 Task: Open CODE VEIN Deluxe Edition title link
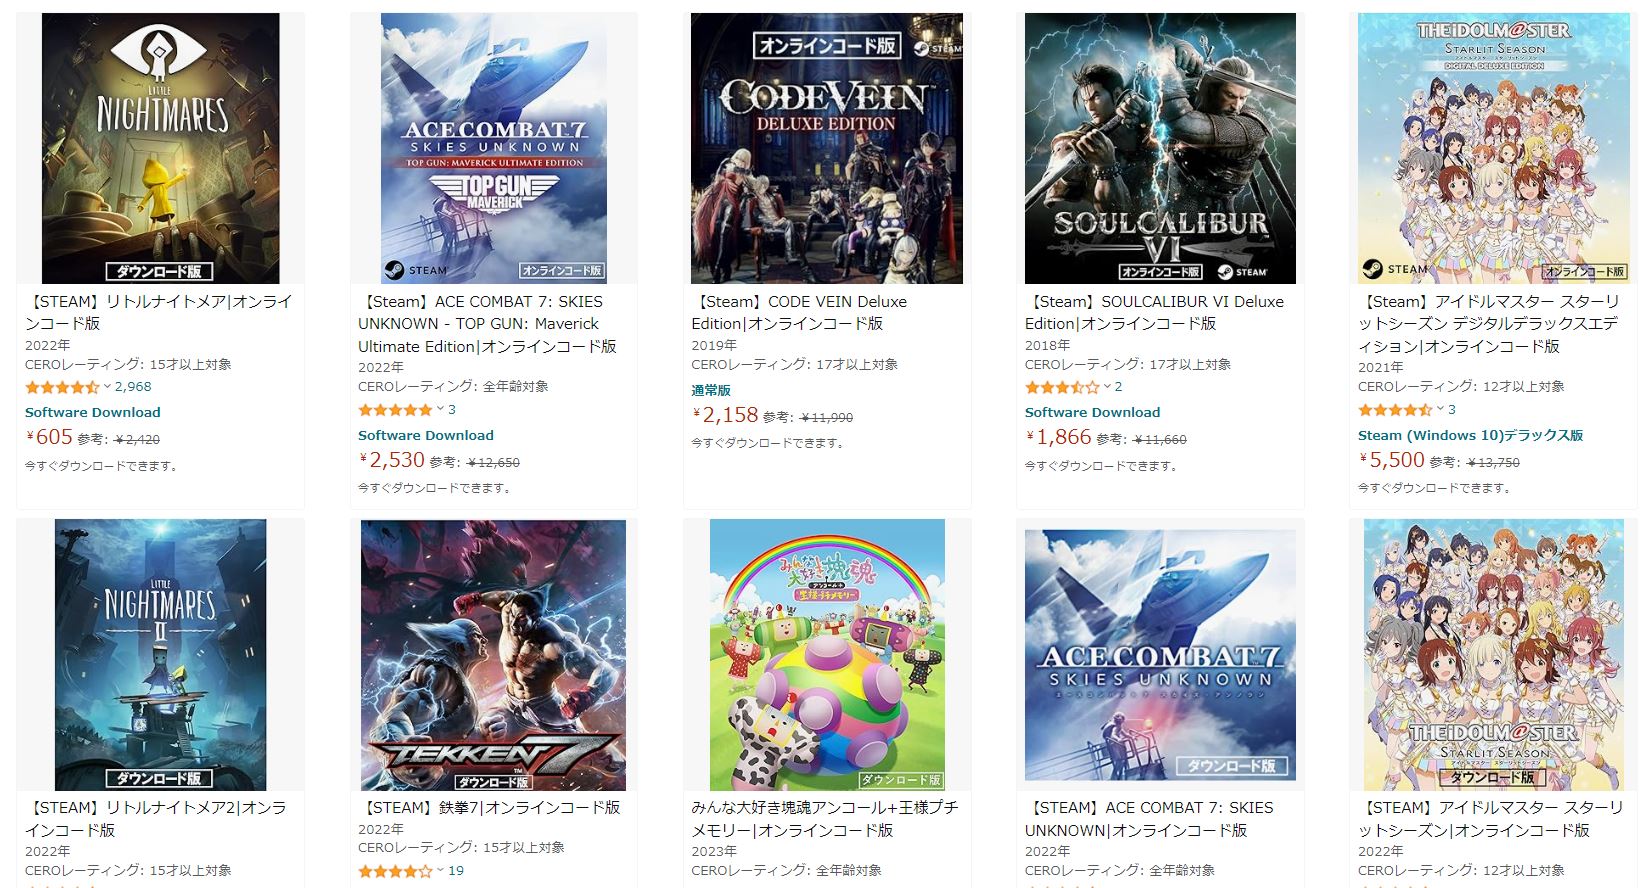click(x=799, y=312)
